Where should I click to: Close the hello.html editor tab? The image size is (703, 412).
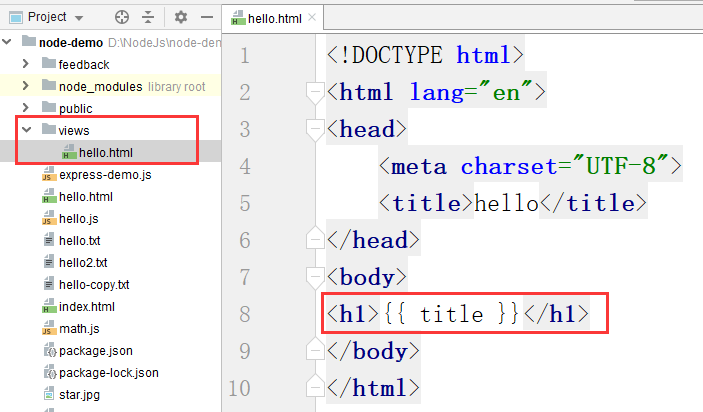(x=312, y=17)
